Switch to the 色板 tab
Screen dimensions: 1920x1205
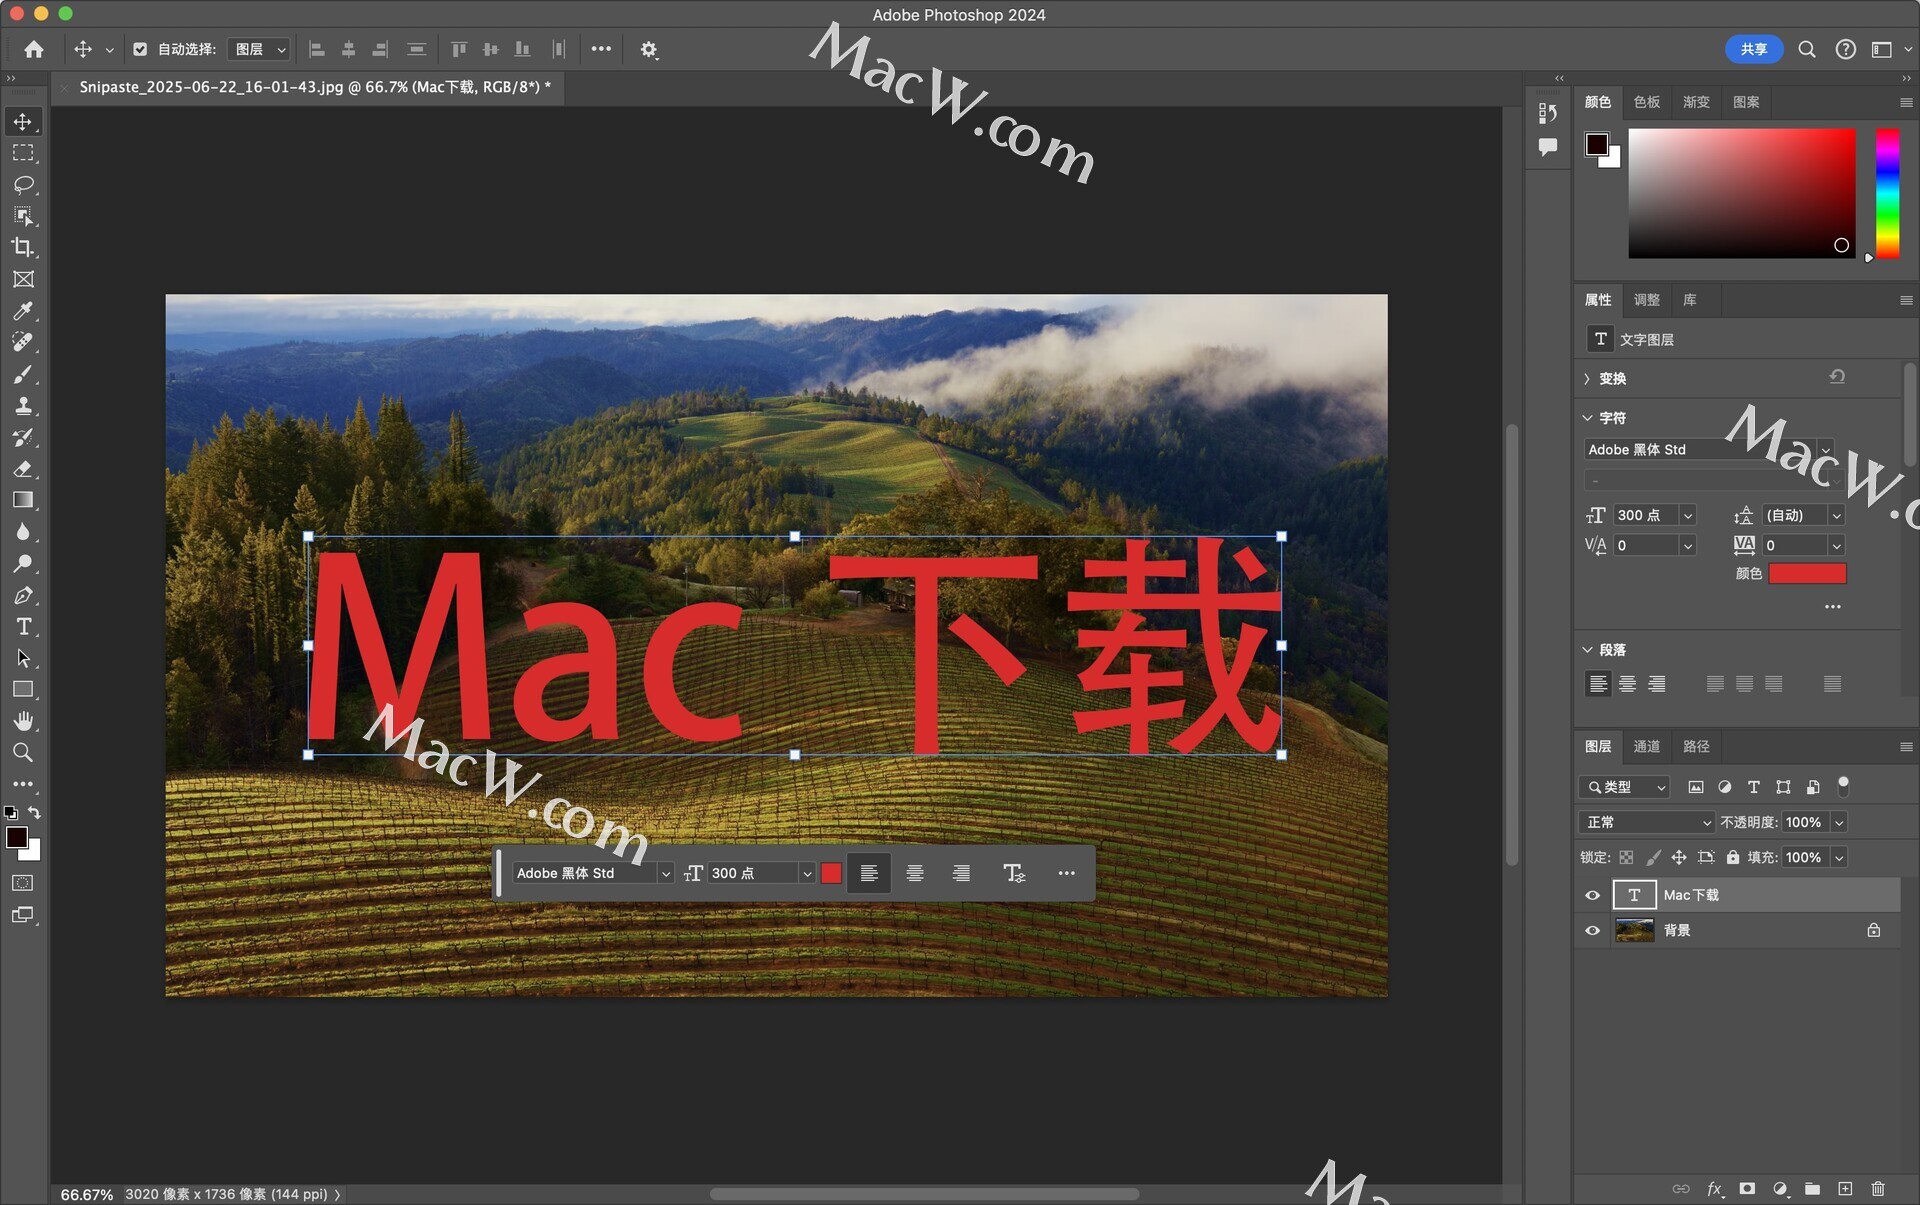tap(1647, 102)
